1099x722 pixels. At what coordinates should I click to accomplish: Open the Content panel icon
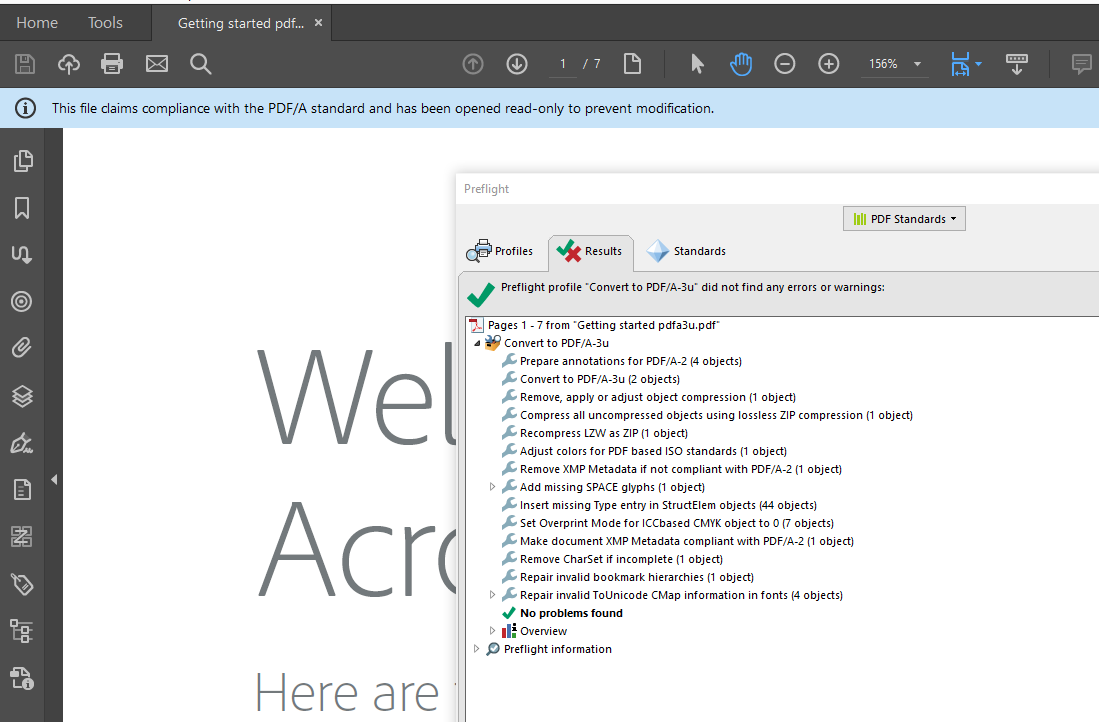tap(22, 490)
